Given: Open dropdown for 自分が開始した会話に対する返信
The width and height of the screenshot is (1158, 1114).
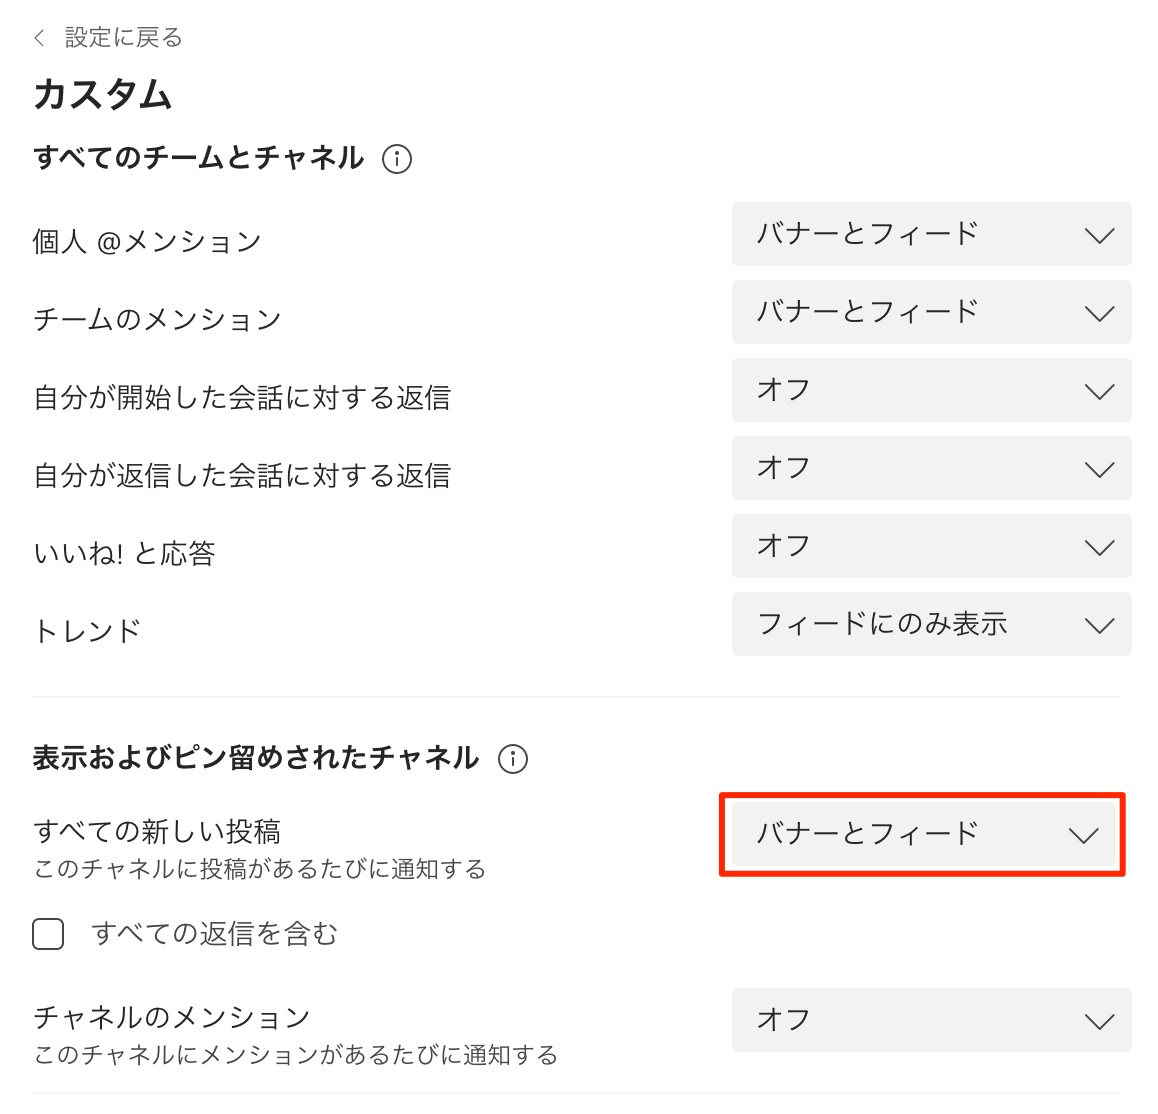Looking at the screenshot, I should point(931,390).
